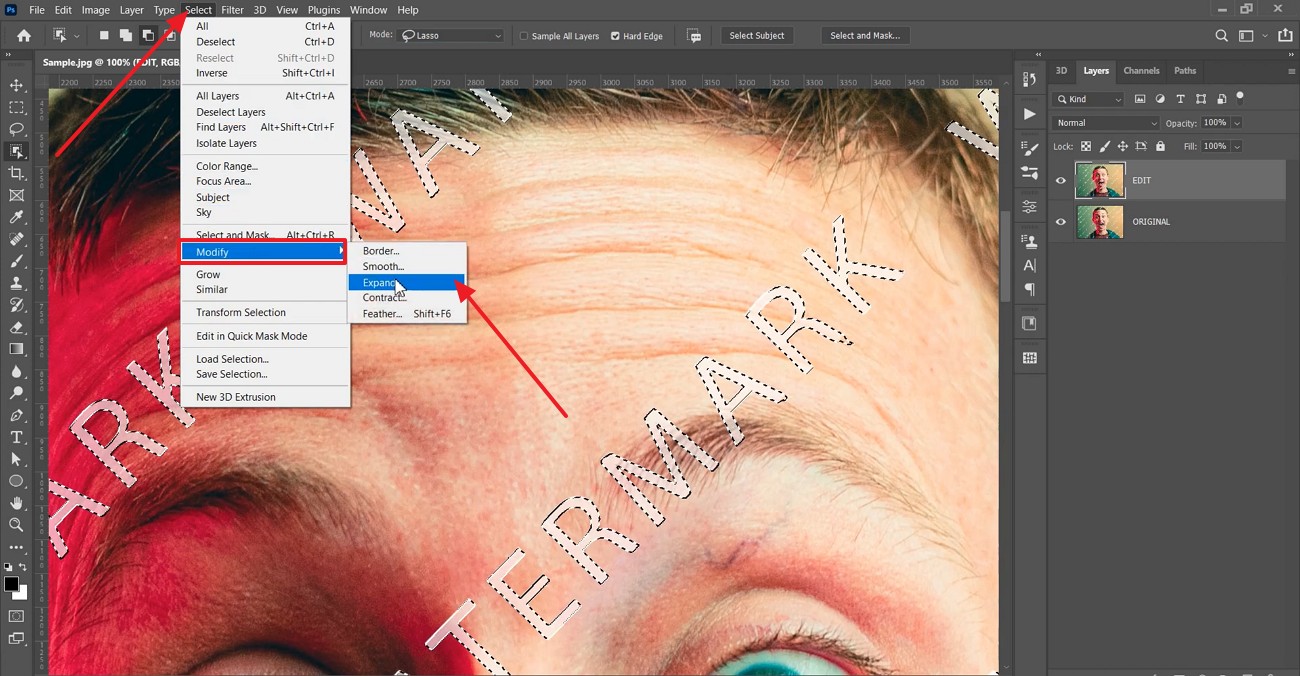Screen dimensions: 1300x676
Task: Choose Feather in Modify submenu
Action: coord(407,314)
